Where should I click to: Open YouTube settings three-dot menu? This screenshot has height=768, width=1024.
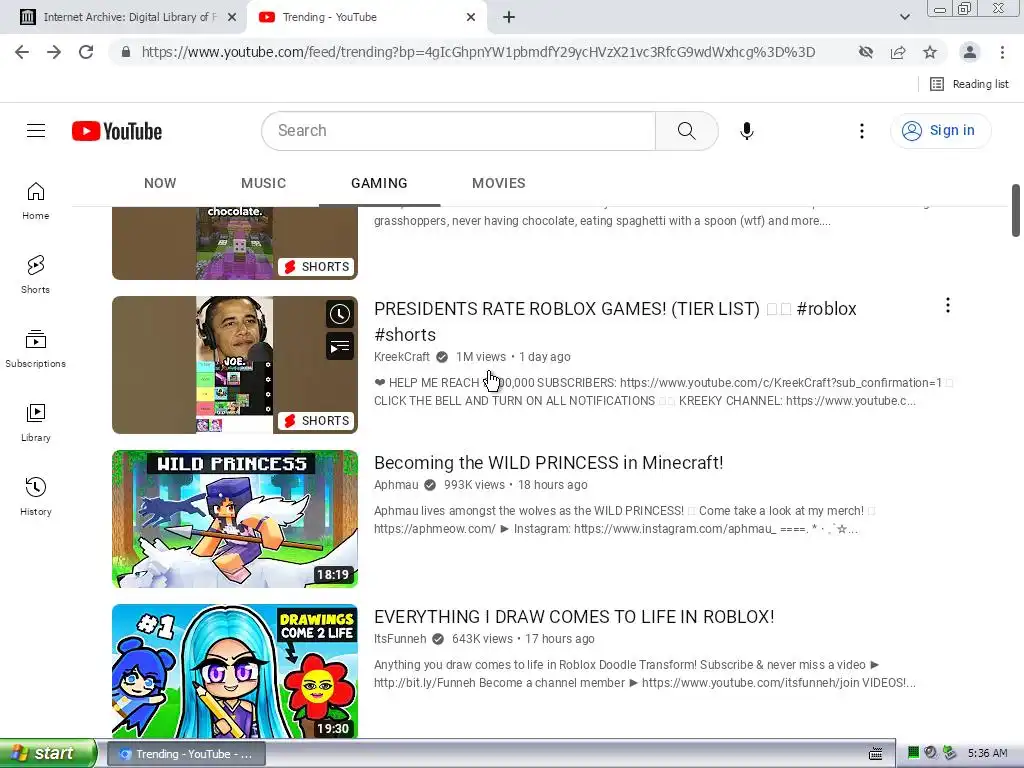click(x=861, y=131)
